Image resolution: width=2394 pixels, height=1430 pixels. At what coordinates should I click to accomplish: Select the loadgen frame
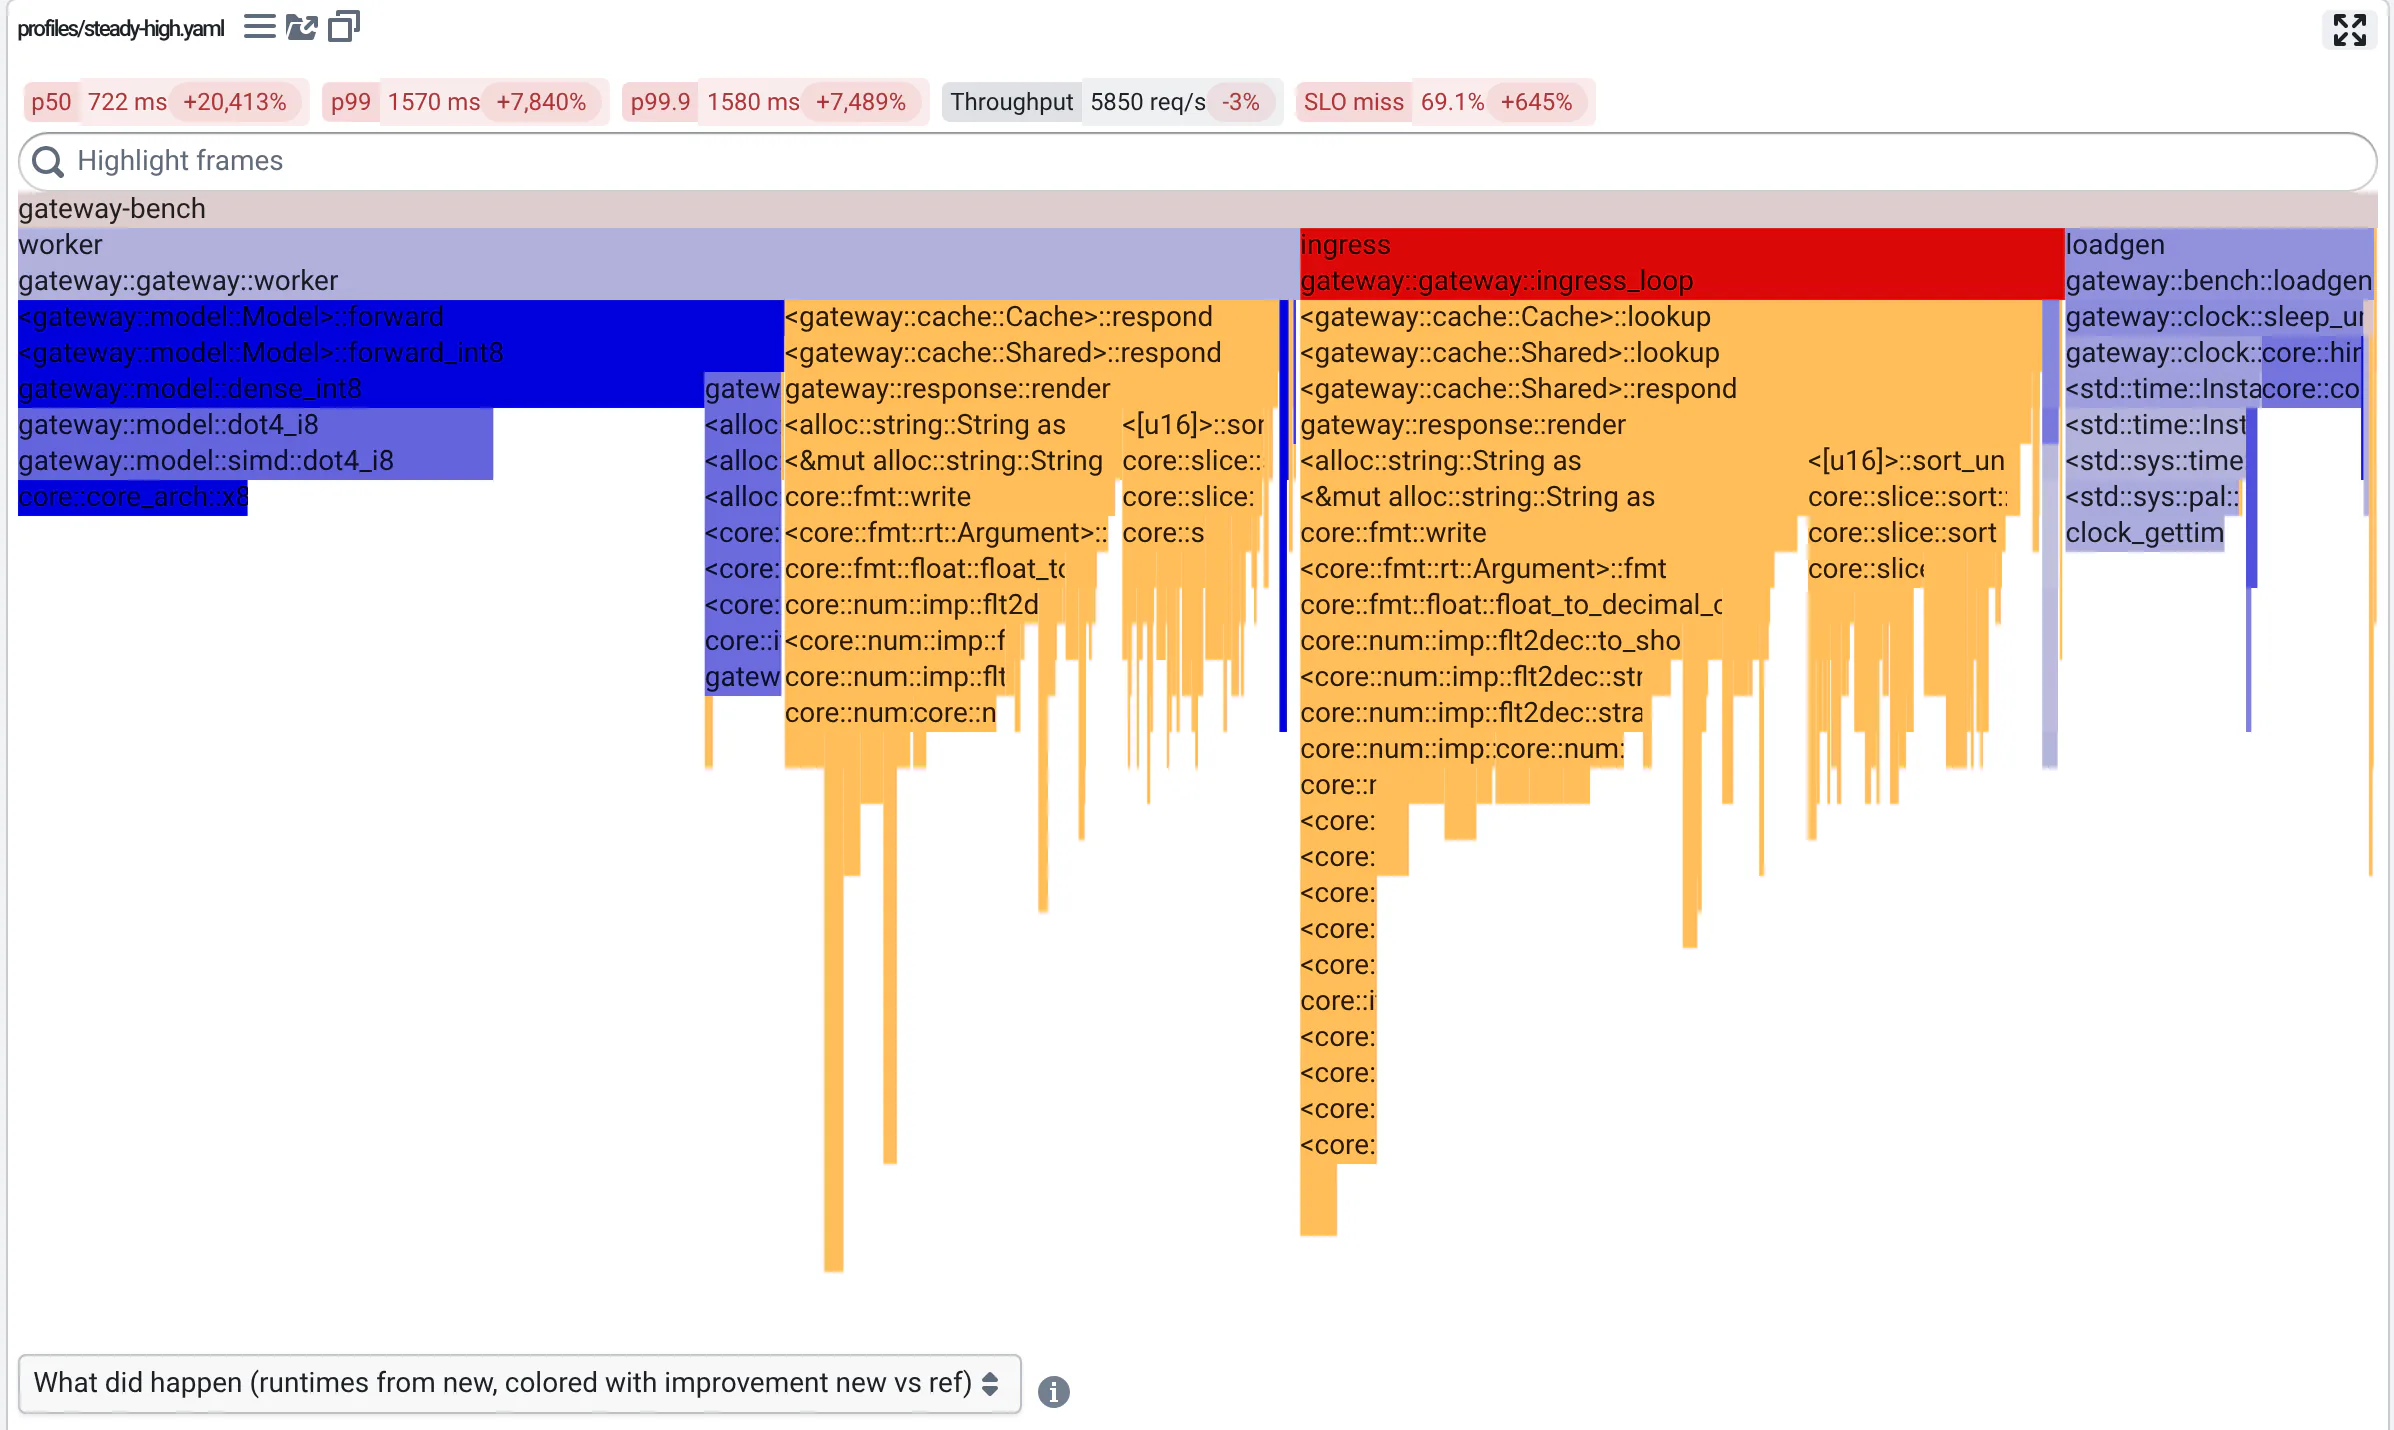[x=2219, y=245]
